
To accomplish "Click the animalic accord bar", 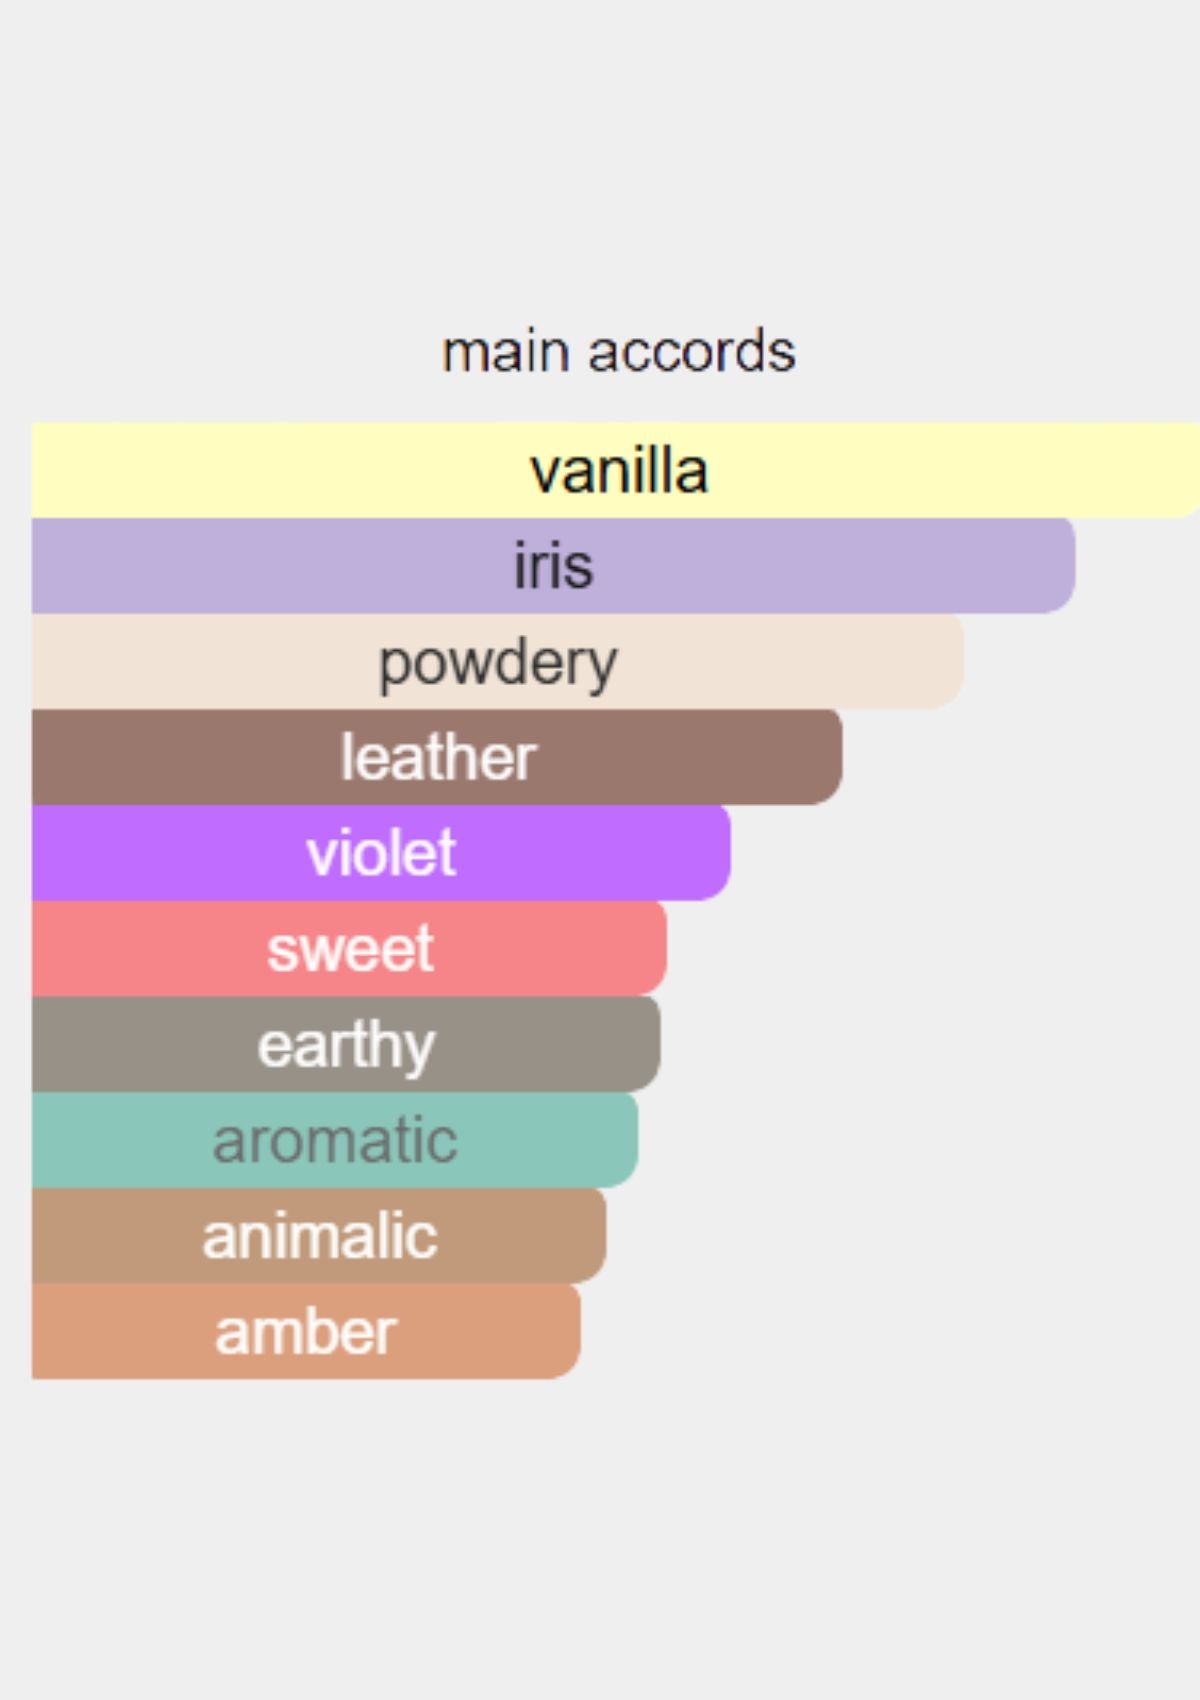I will (x=319, y=1236).
